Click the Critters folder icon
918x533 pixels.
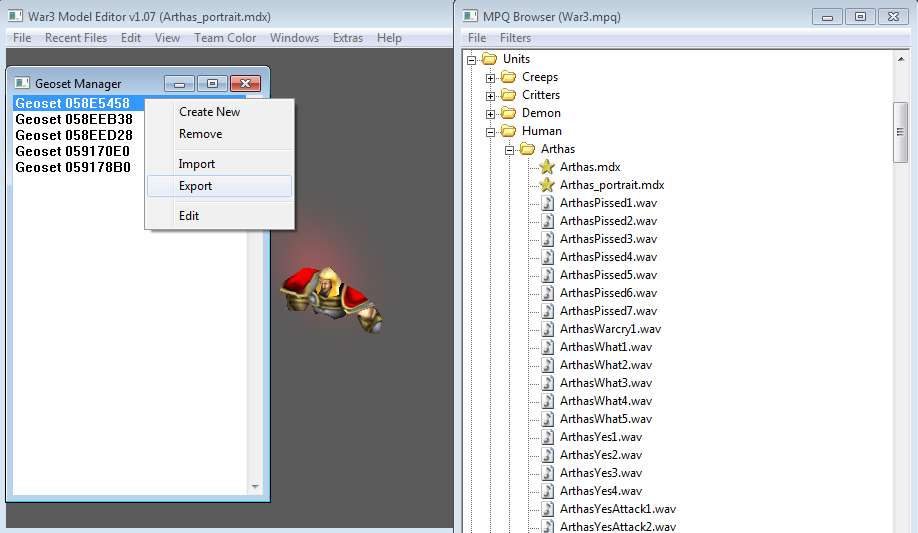pyautogui.click(x=509, y=95)
